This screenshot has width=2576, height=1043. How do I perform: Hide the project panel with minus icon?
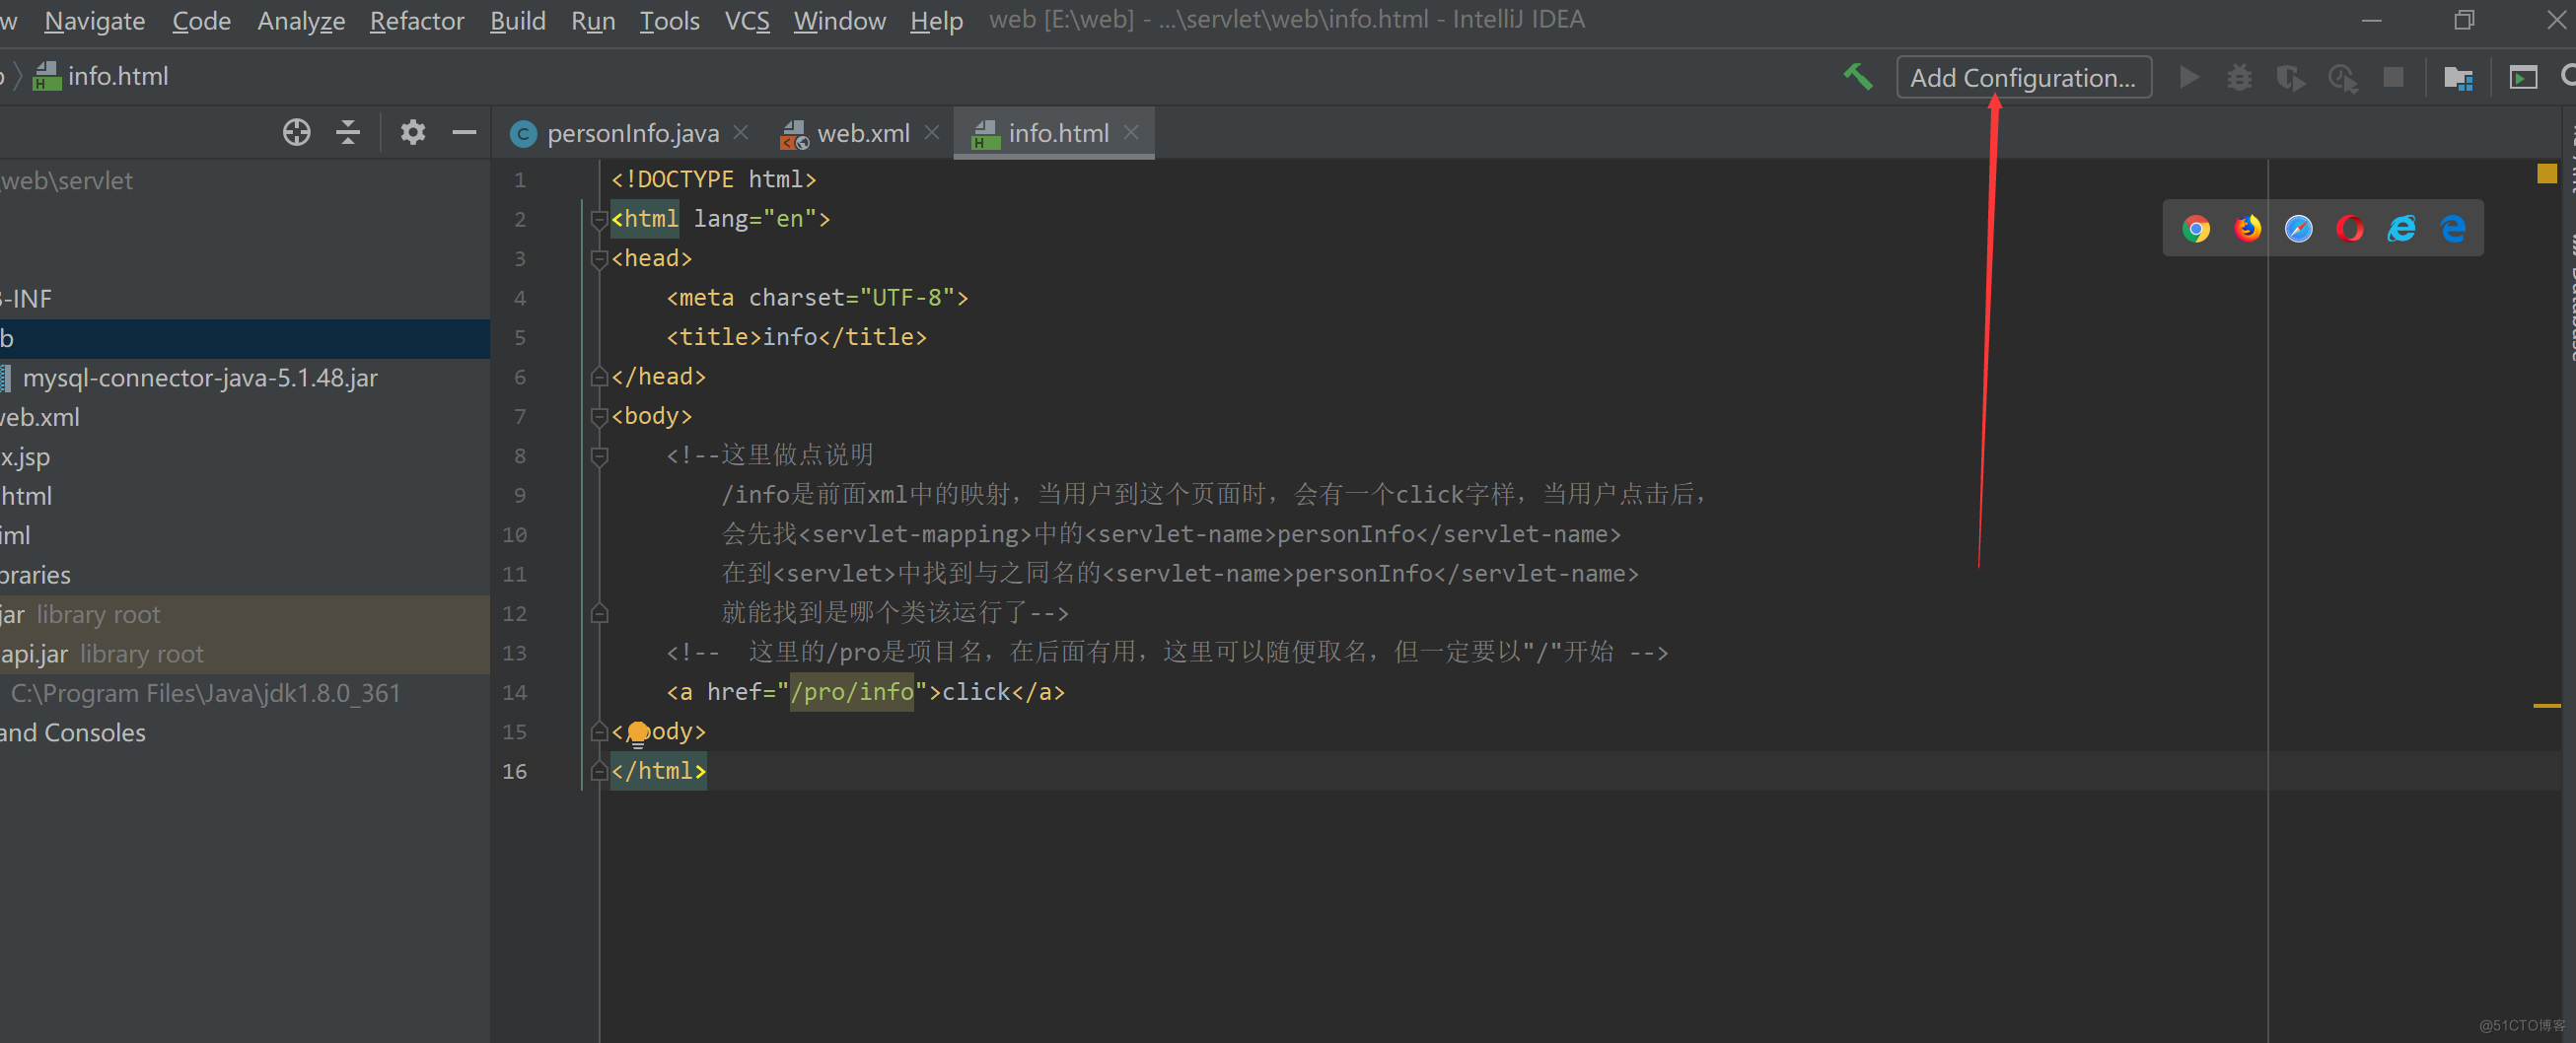(x=464, y=132)
